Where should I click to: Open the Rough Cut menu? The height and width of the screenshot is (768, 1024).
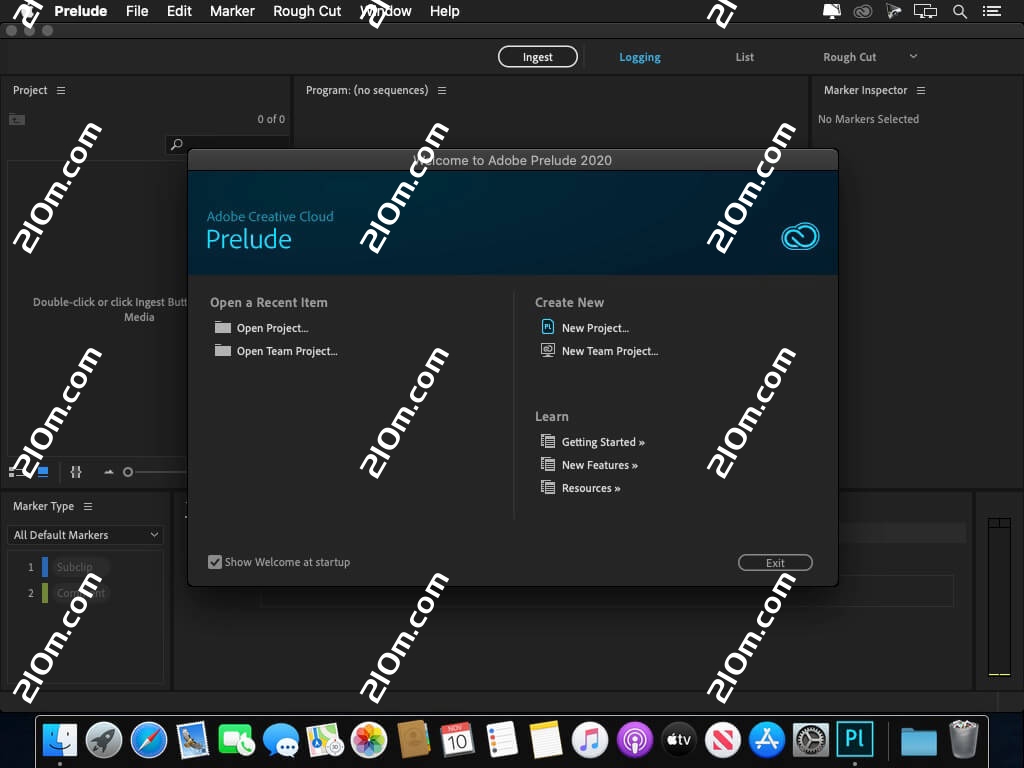click(307, 11)
